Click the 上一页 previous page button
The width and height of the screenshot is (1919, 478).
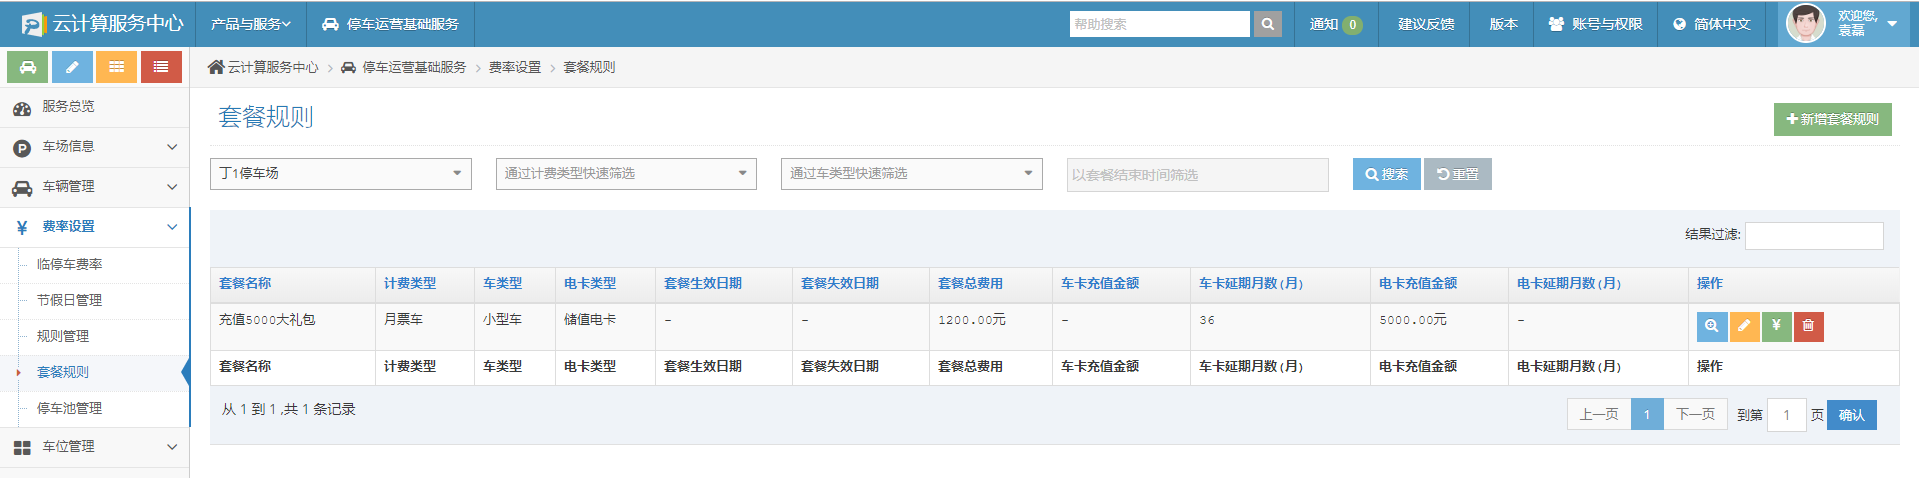pyautogui.click(x=1599, y=414)
